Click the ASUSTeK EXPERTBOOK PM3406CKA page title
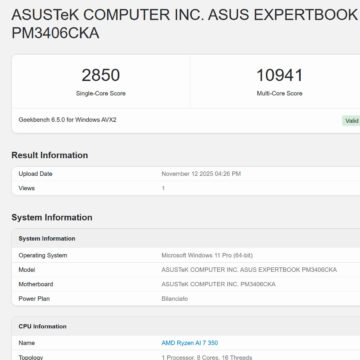The height and width of the screenshot is (360, 360). [185, 24]
